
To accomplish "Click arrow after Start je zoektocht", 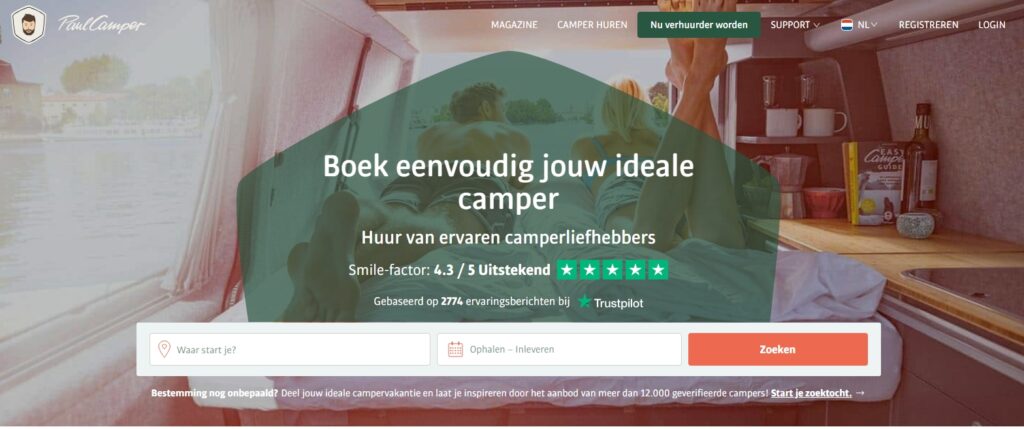I will pos(860,393).
